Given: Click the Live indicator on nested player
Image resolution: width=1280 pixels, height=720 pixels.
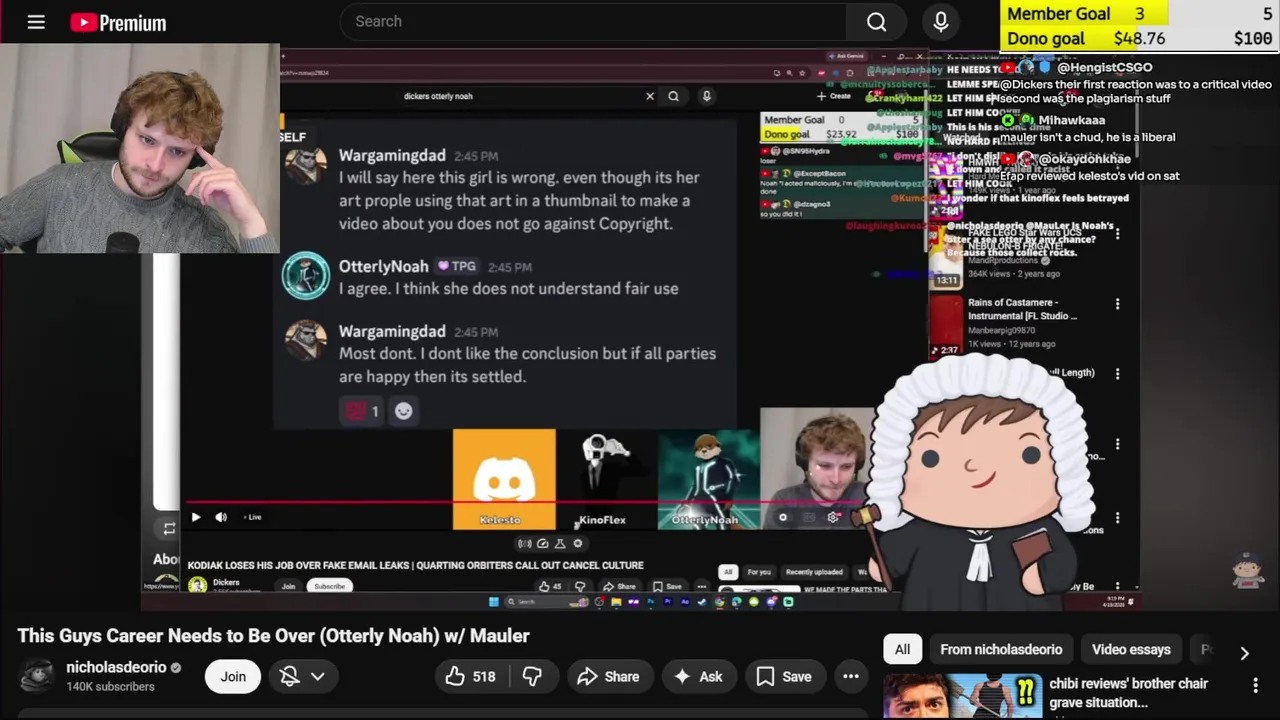Looking at the screenshot, I should pos(253,517).
